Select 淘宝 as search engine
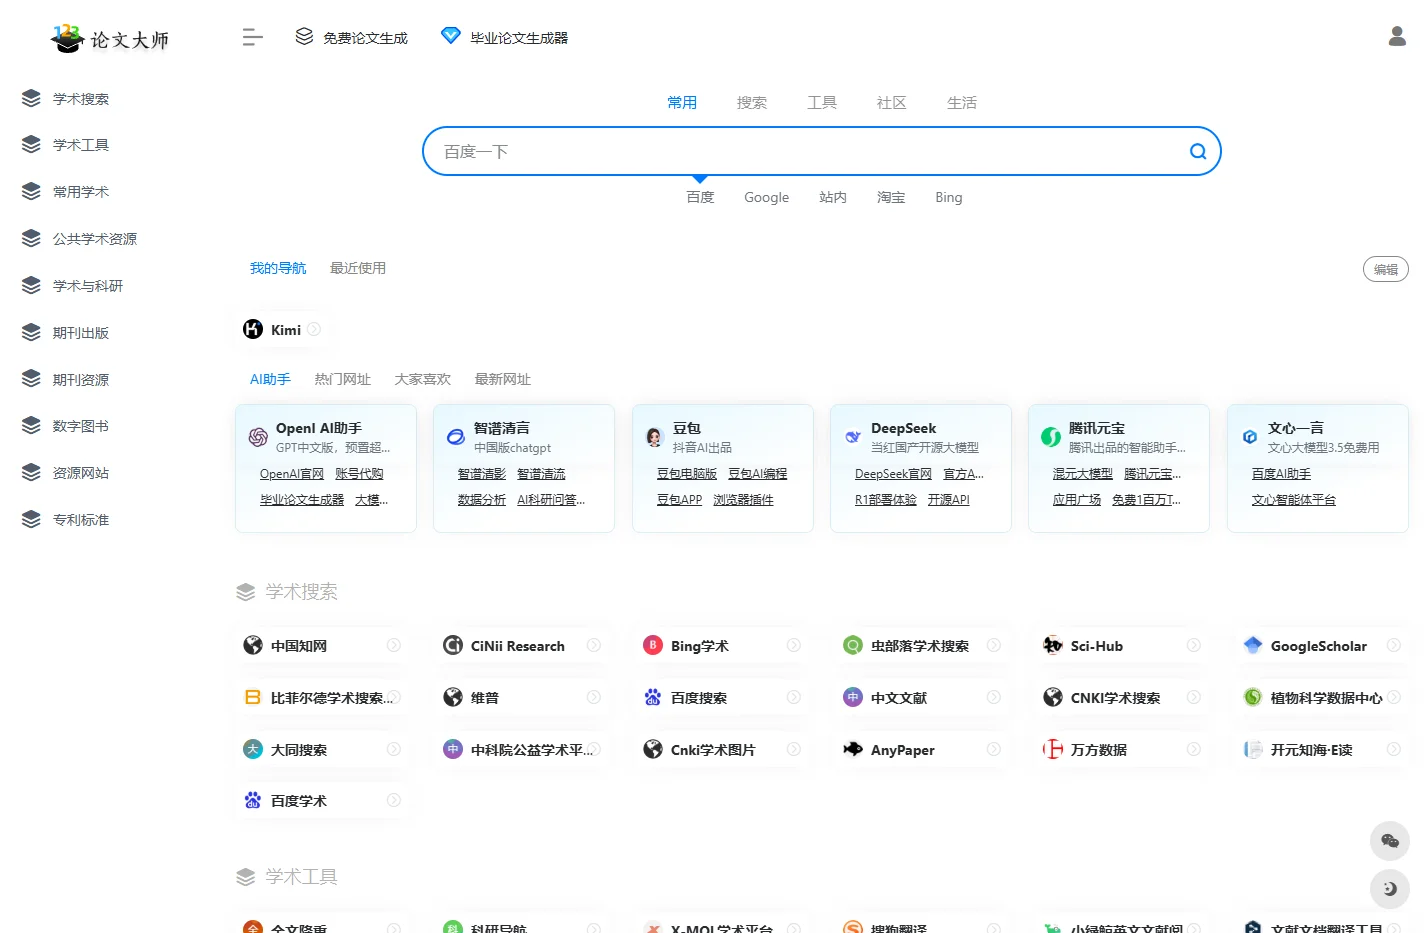This screenshot has height=933, width=1424. click(x=891, y=198)
